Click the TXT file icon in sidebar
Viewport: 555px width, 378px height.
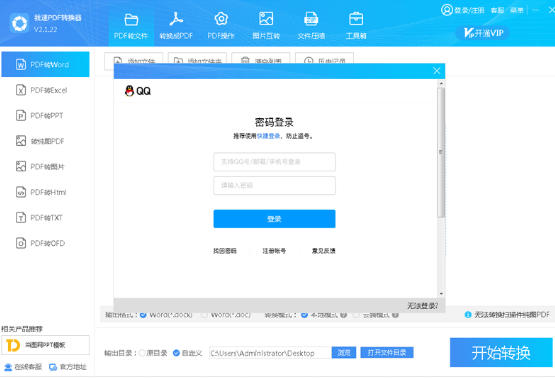[x=21, y=218]
